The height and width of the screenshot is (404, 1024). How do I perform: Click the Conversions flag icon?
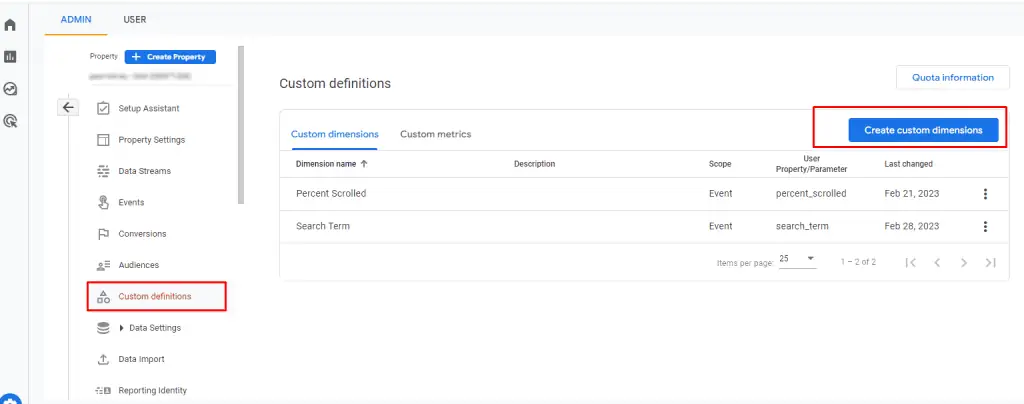point(103,234)
